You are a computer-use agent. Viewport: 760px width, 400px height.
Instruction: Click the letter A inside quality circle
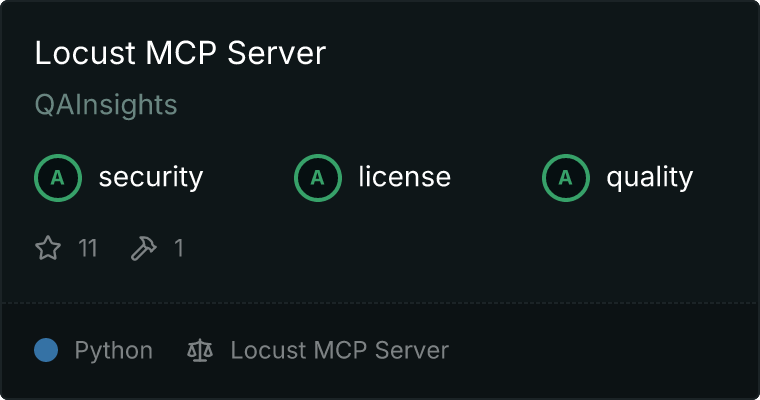click(x=566, y=178)
